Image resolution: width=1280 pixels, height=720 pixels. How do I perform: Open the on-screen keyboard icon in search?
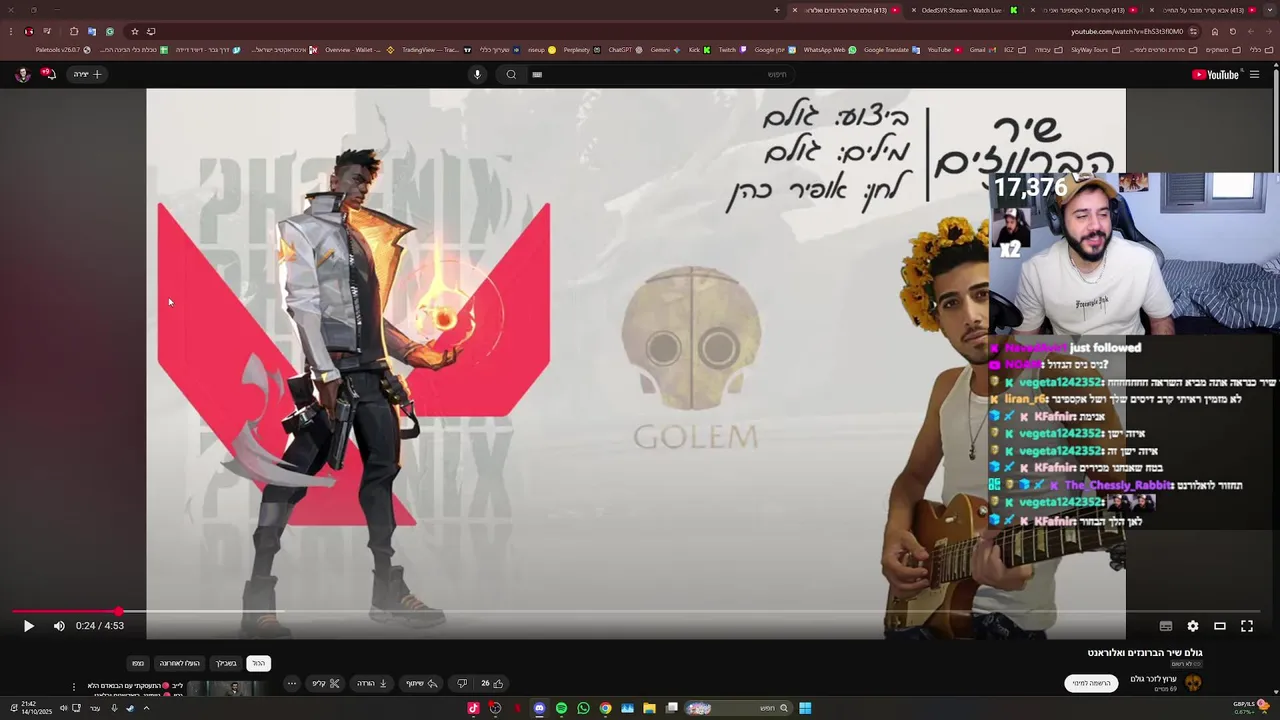537,74
